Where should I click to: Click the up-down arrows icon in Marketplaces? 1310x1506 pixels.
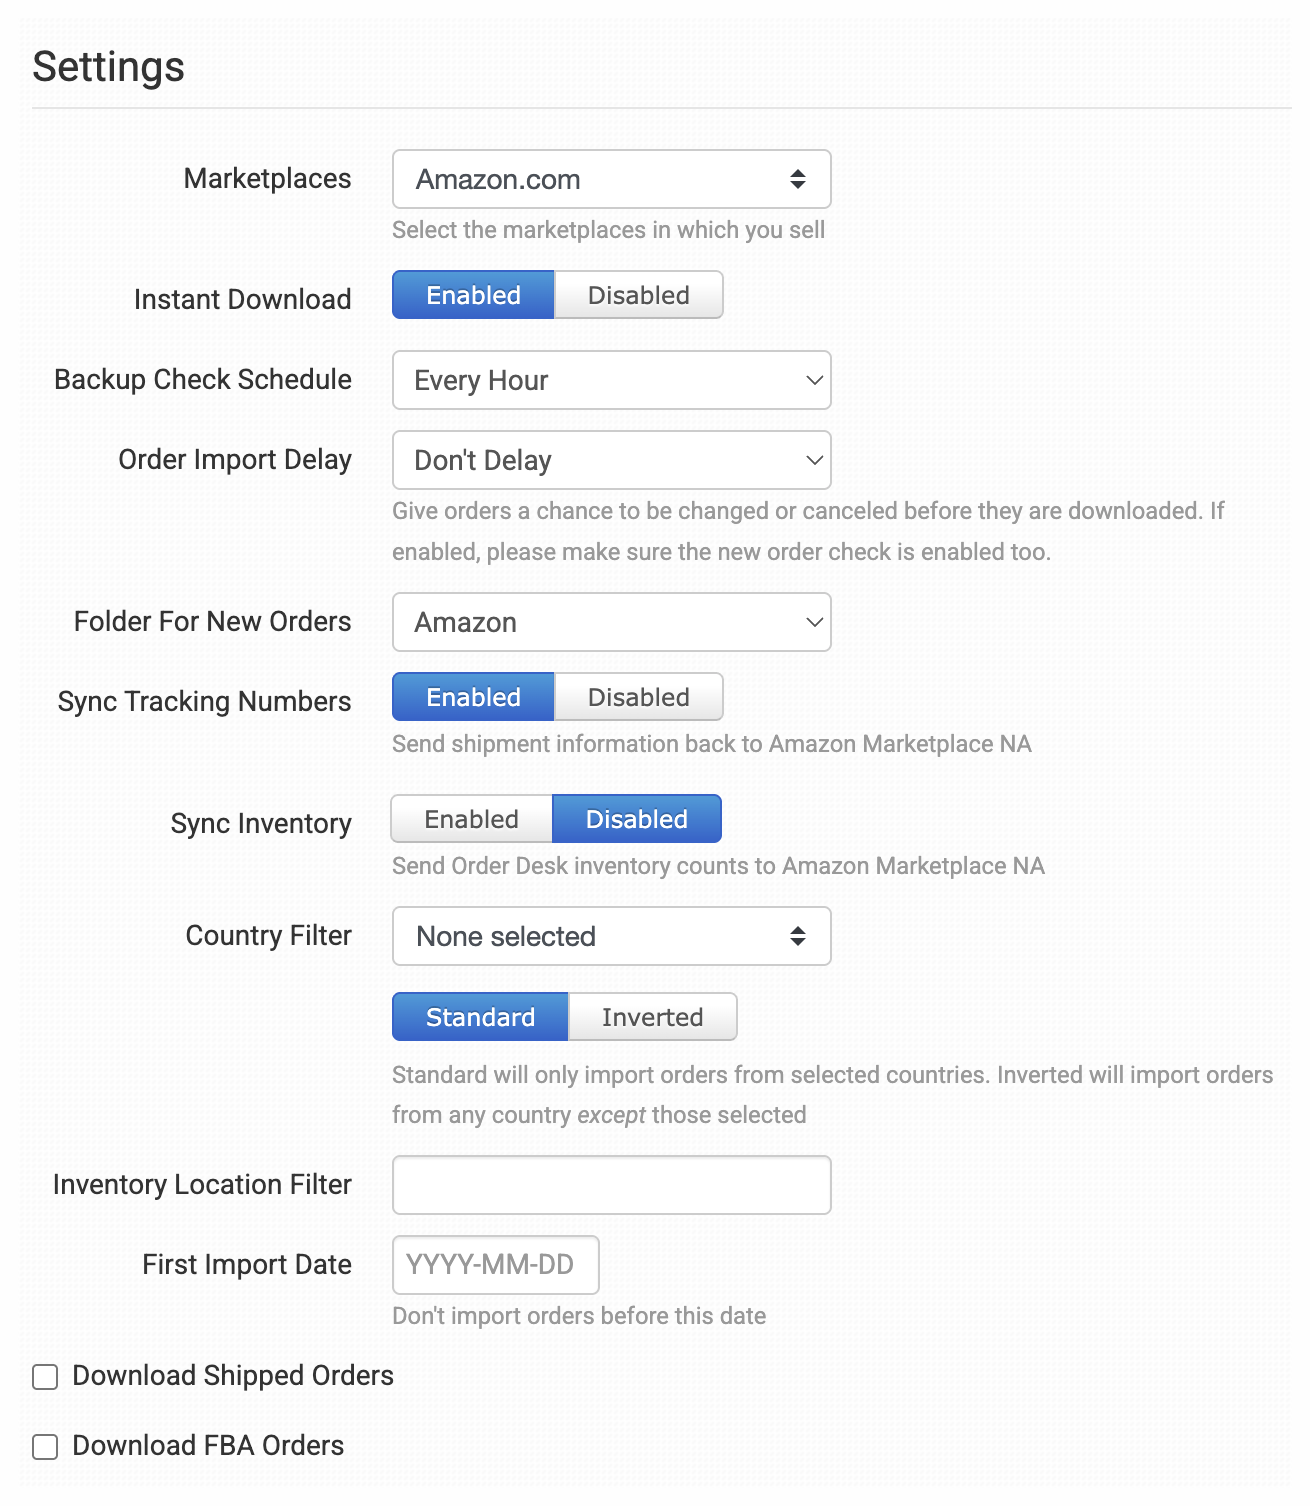click(x=798, y=179)
